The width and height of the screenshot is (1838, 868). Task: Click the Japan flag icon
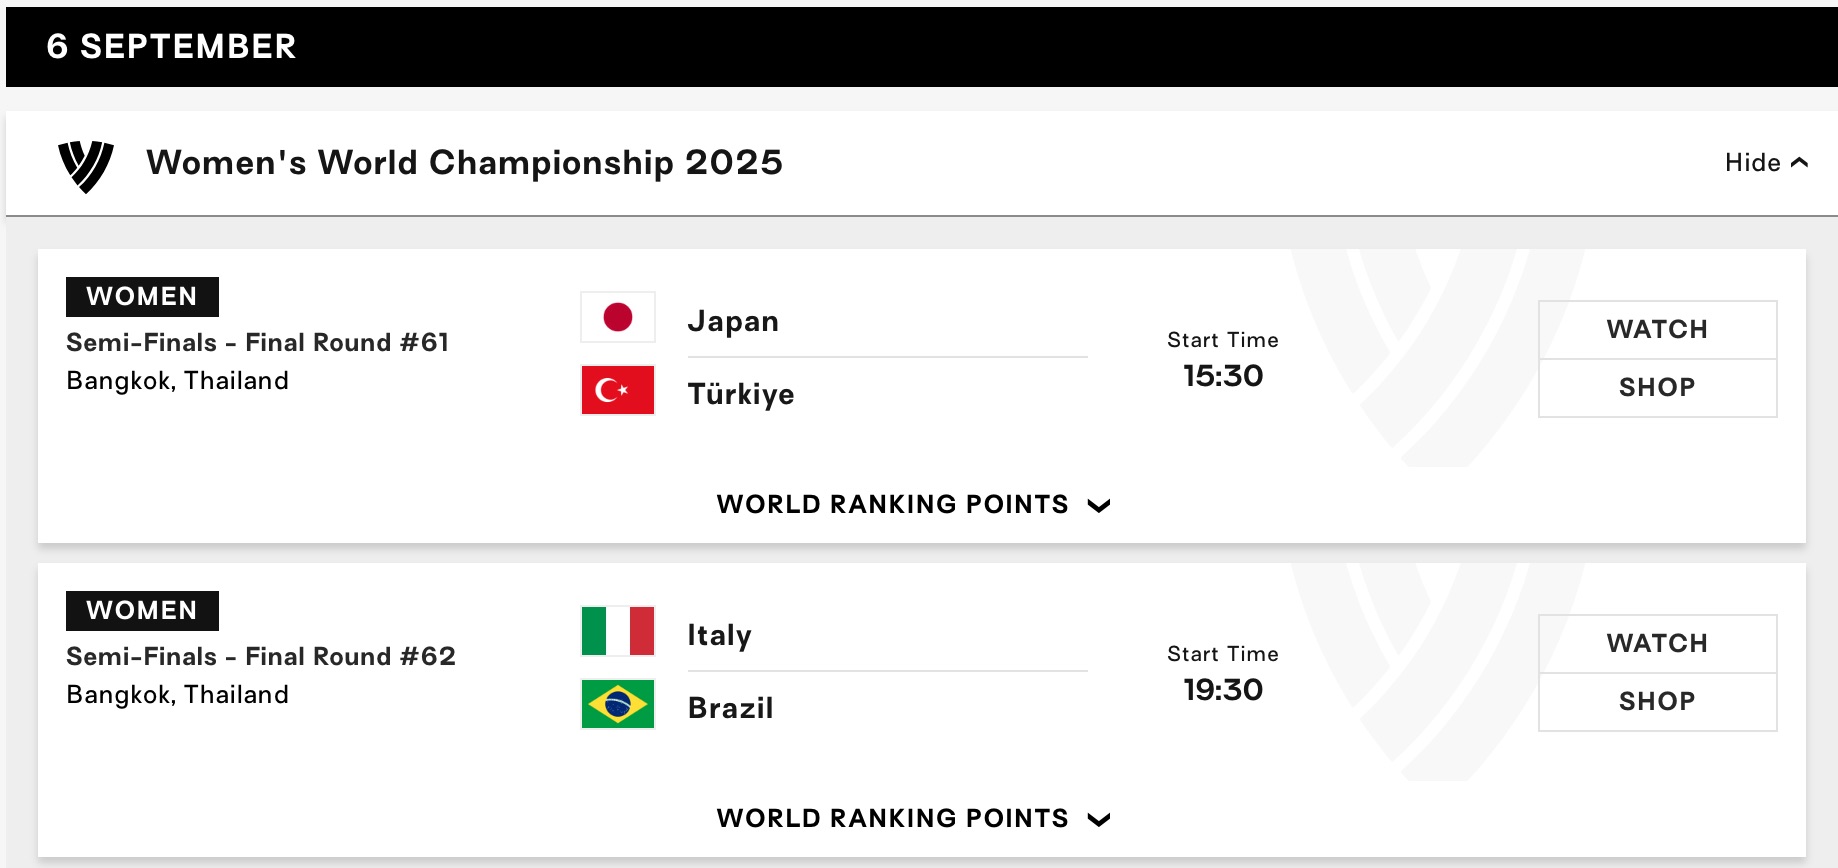coord(618,317)
